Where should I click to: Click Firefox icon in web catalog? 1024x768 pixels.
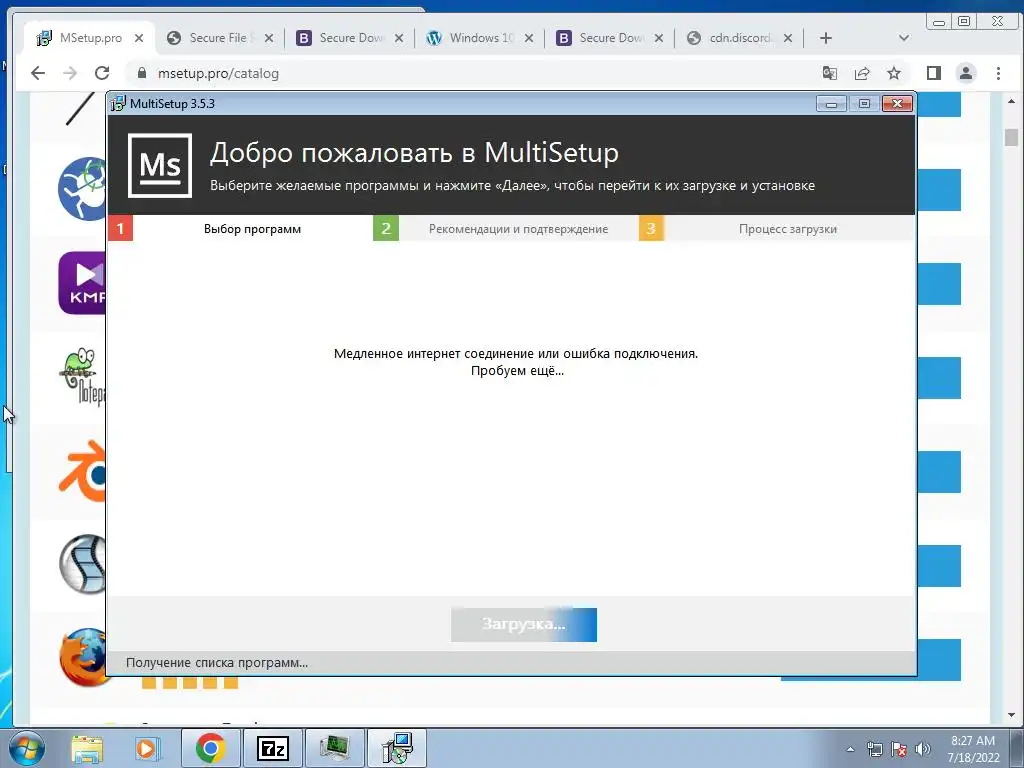click(82, 657)
